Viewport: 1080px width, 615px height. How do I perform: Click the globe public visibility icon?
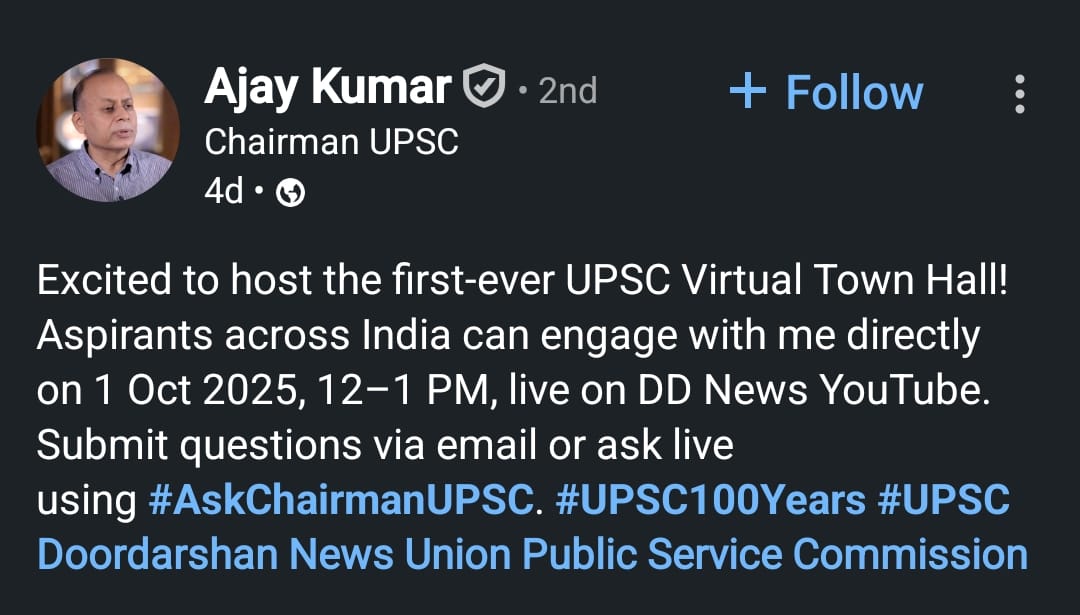pos(290,193)
